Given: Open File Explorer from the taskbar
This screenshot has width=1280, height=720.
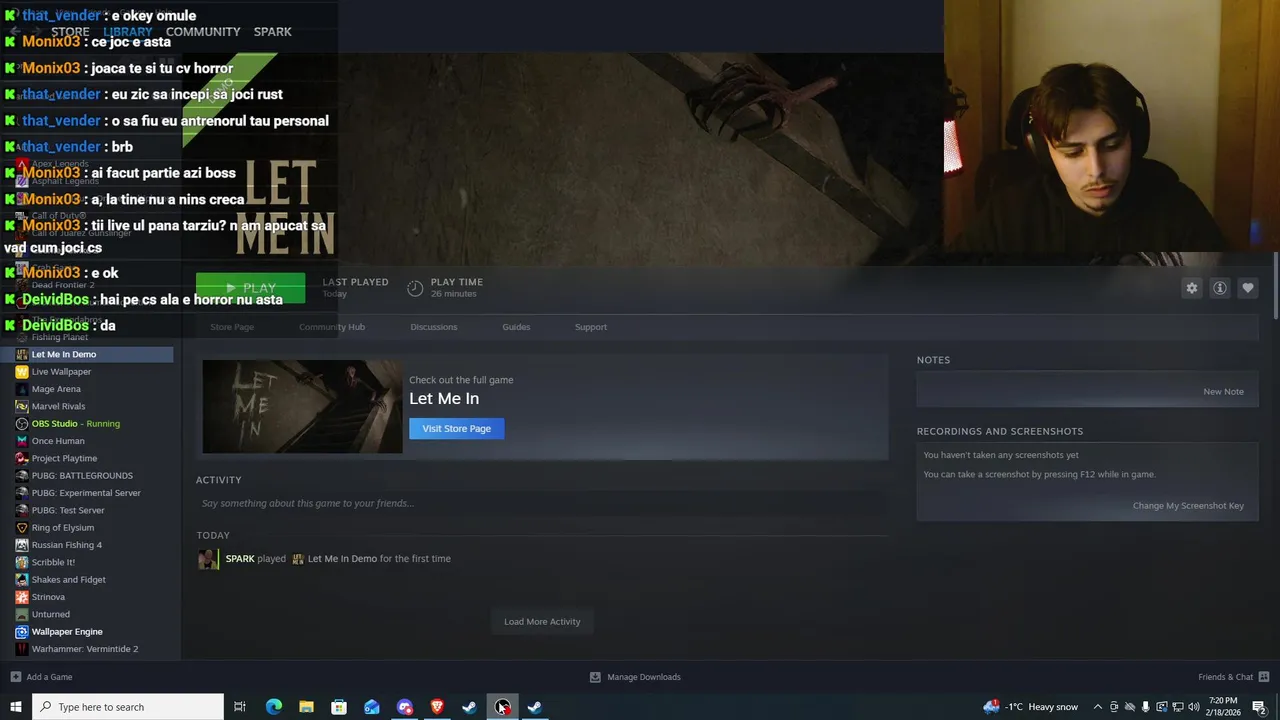Looking at the screenshot, I should [x=306, y=707].
